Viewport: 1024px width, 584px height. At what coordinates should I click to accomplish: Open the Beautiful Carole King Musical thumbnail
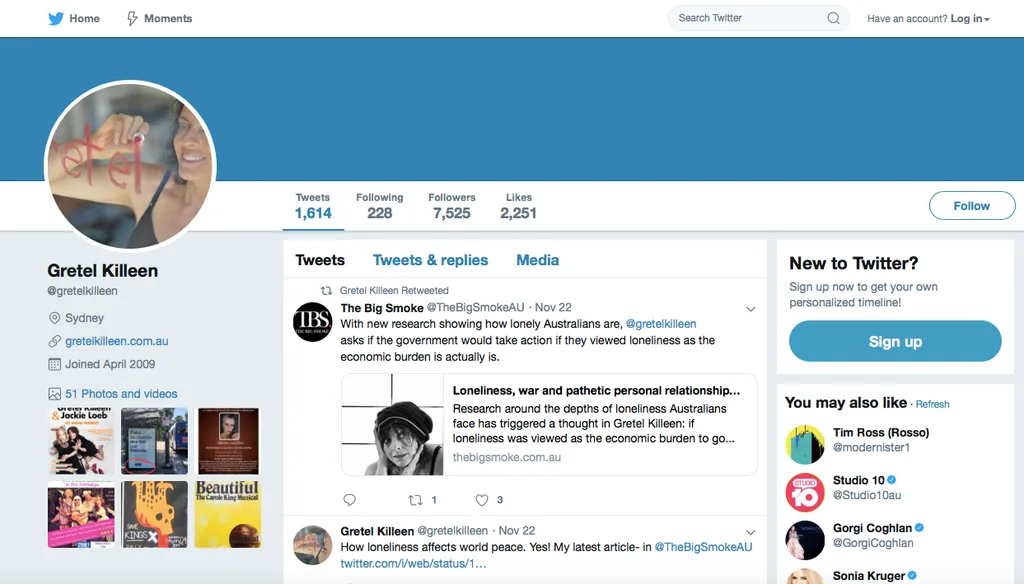[x=228, y=514]
